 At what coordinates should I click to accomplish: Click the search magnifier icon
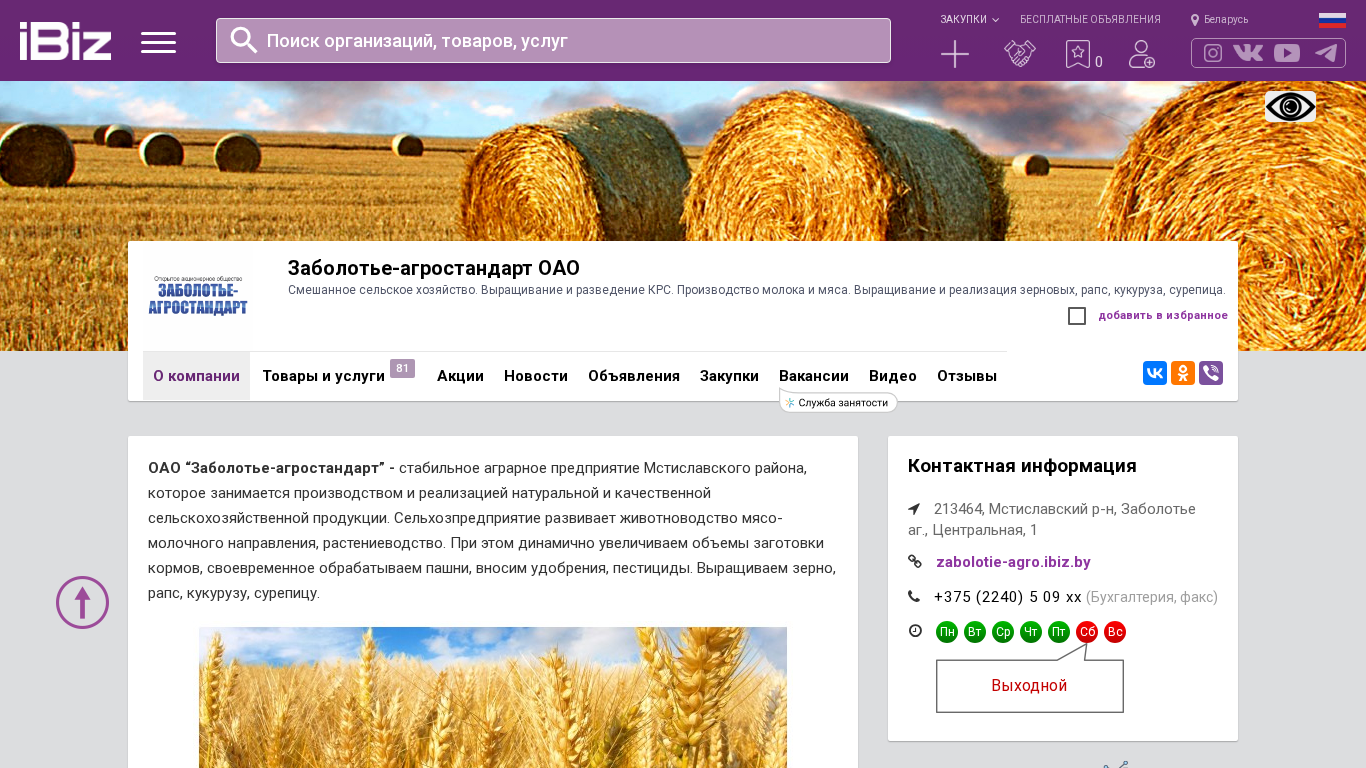(244, 40)
